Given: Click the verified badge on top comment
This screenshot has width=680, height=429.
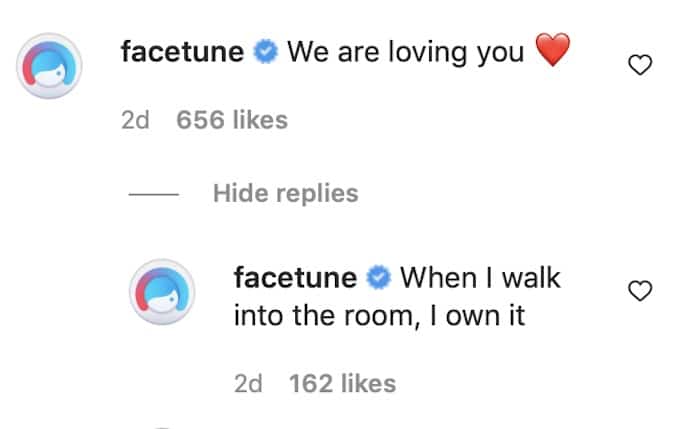Looking at the screenshot, I should coord(265,53).
